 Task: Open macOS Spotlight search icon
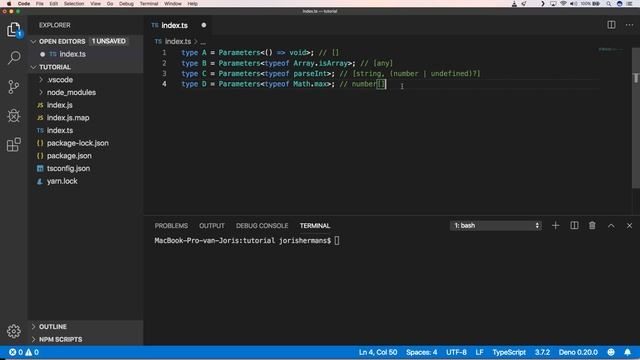coord(609,4)
